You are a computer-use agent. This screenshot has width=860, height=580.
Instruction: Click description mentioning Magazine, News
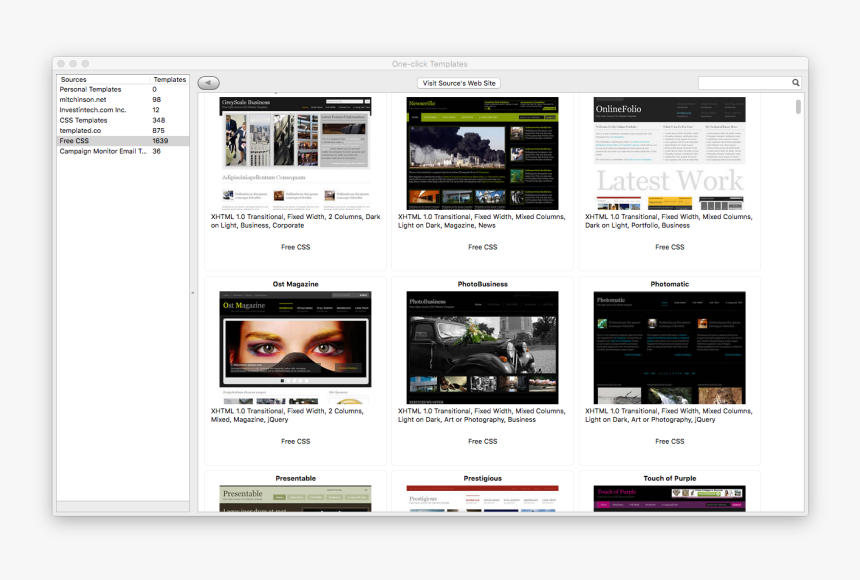pyautogui.click(x=482, y=221)
